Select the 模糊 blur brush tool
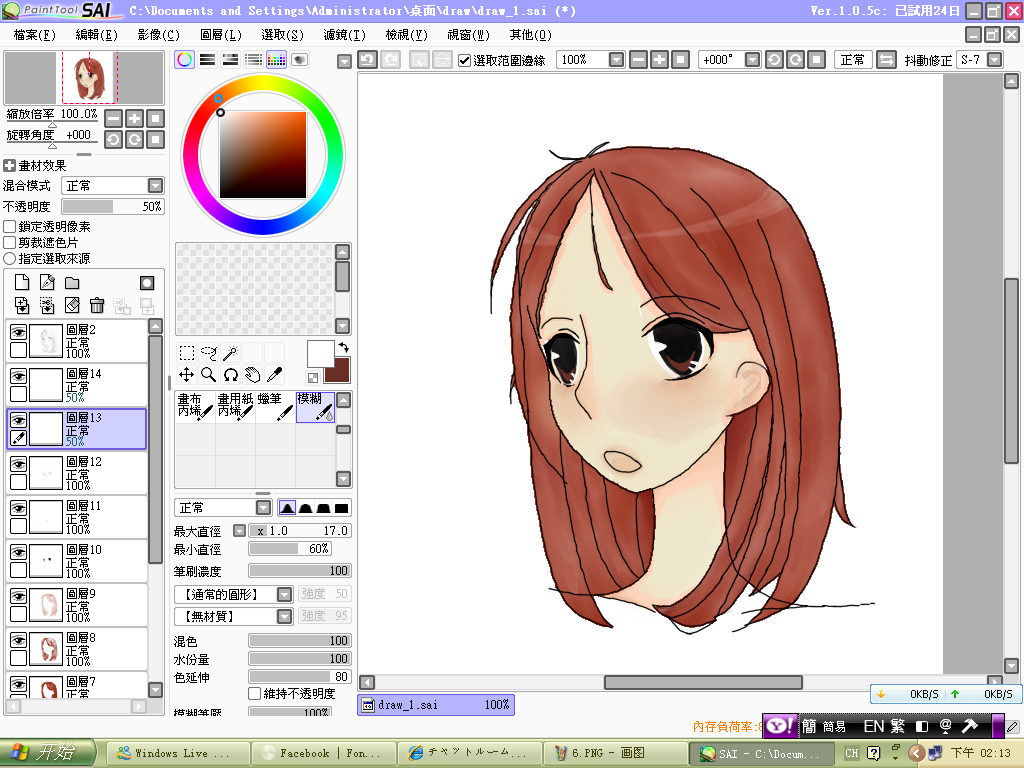The height and width of the screenshot is (768, 1024). [x=315, y=407]
